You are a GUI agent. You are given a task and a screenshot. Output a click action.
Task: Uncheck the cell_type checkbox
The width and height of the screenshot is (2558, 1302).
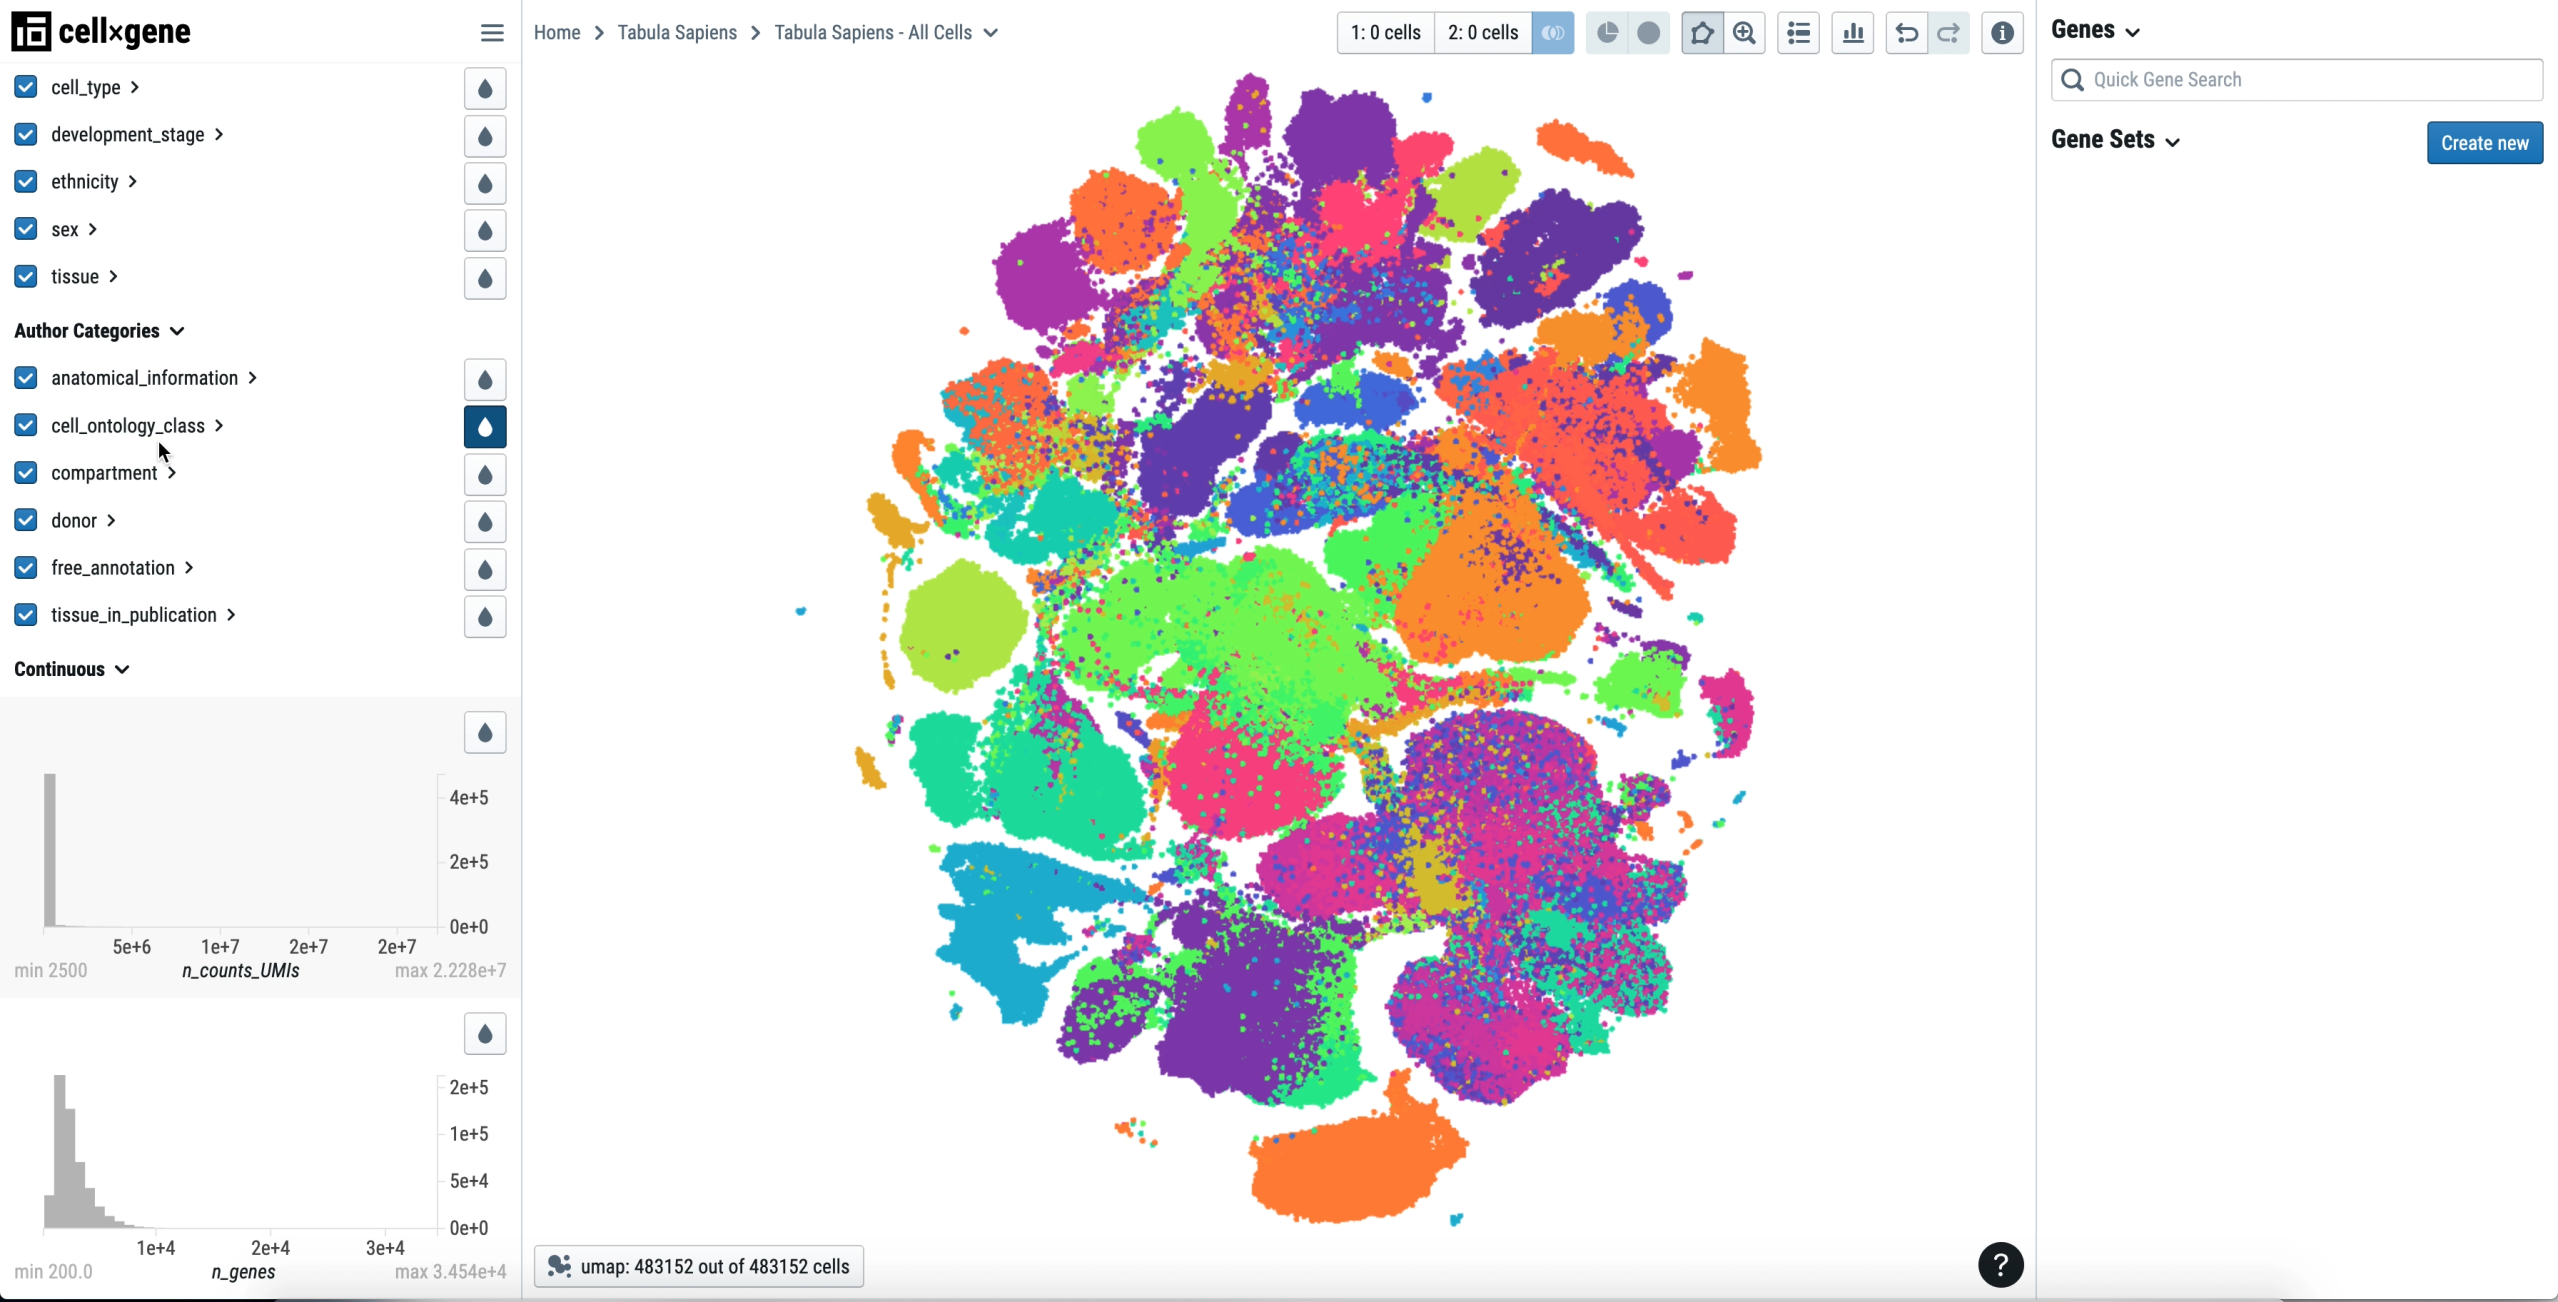click(26, 87)
